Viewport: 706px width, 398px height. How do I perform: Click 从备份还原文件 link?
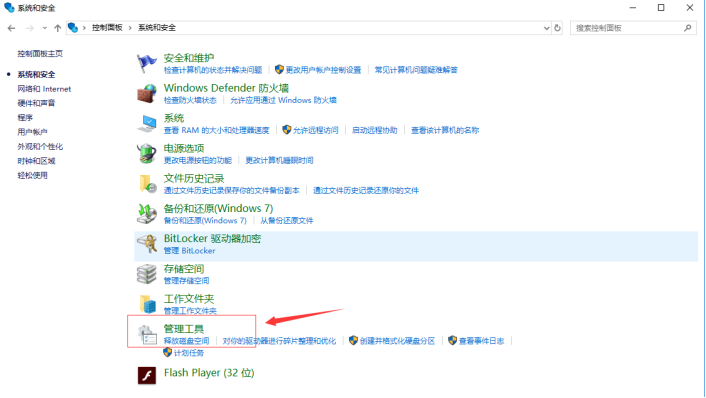coord(286,221)
